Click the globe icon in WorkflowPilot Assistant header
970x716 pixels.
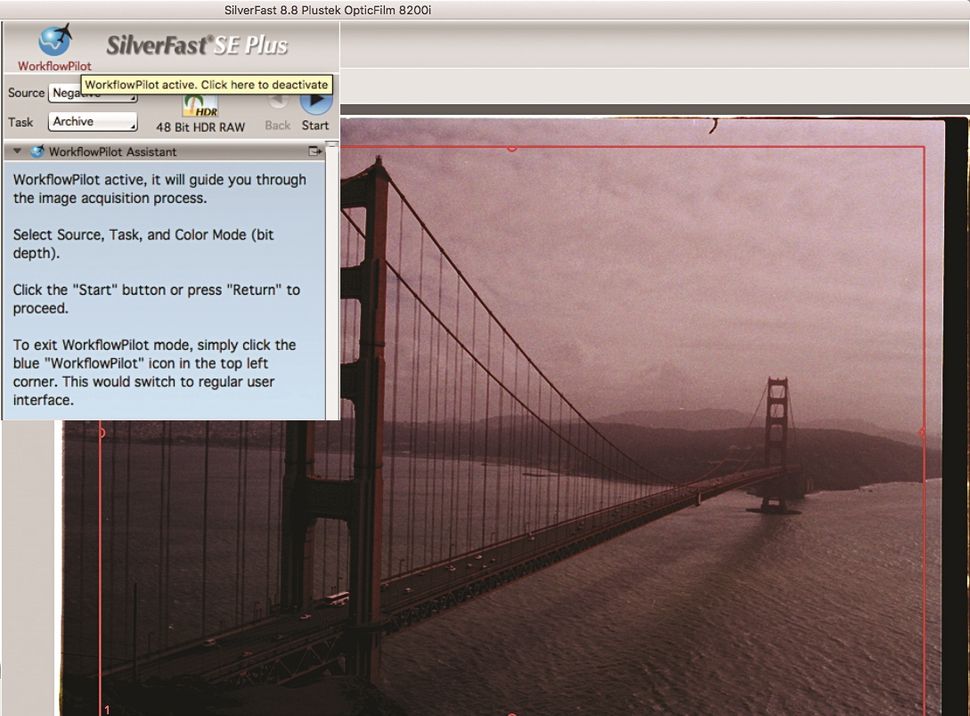35,151
